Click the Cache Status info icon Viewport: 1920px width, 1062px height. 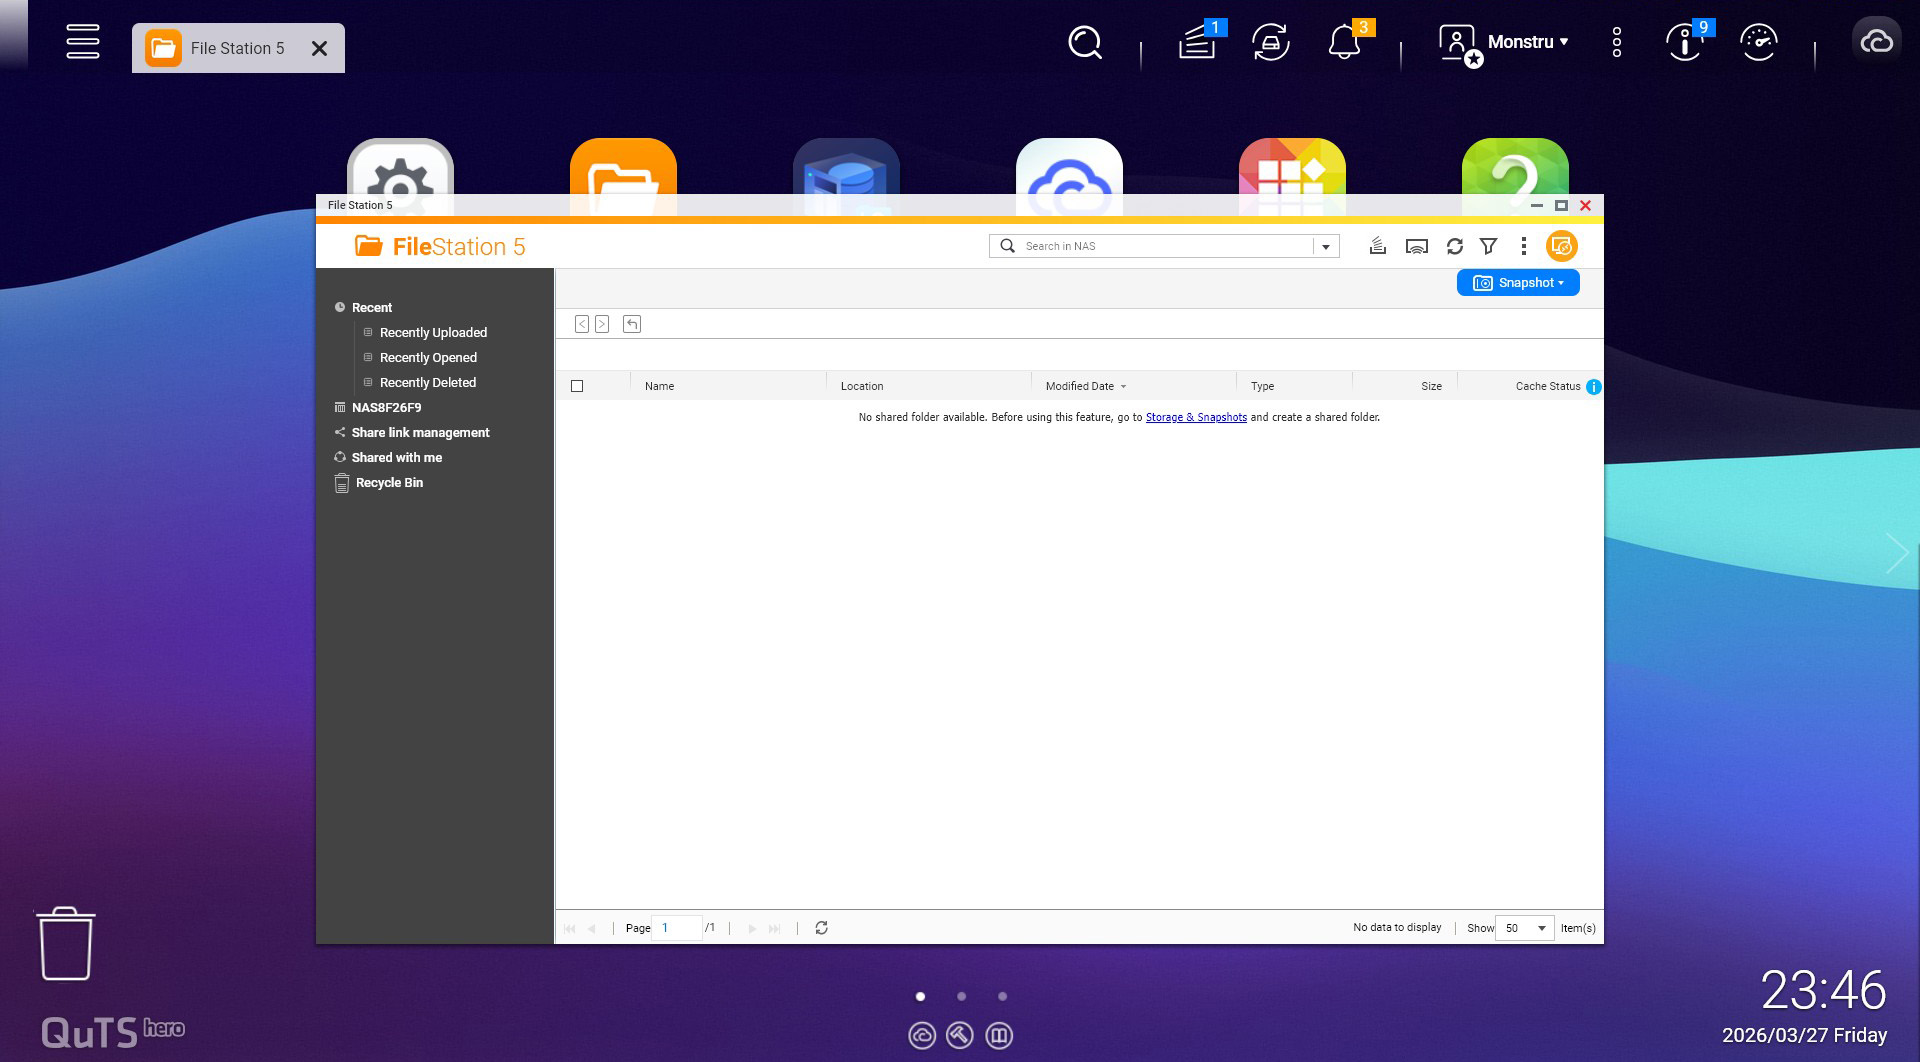coord(1593,387)
